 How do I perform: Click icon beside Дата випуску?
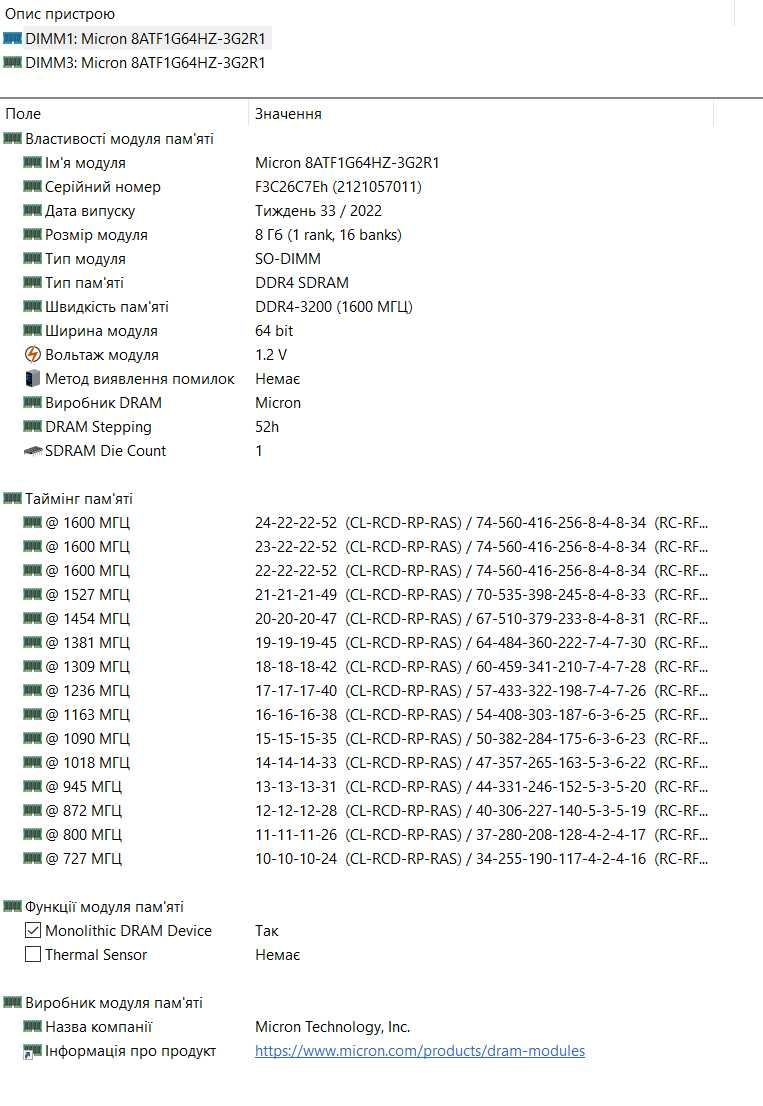tap(32, 210)
